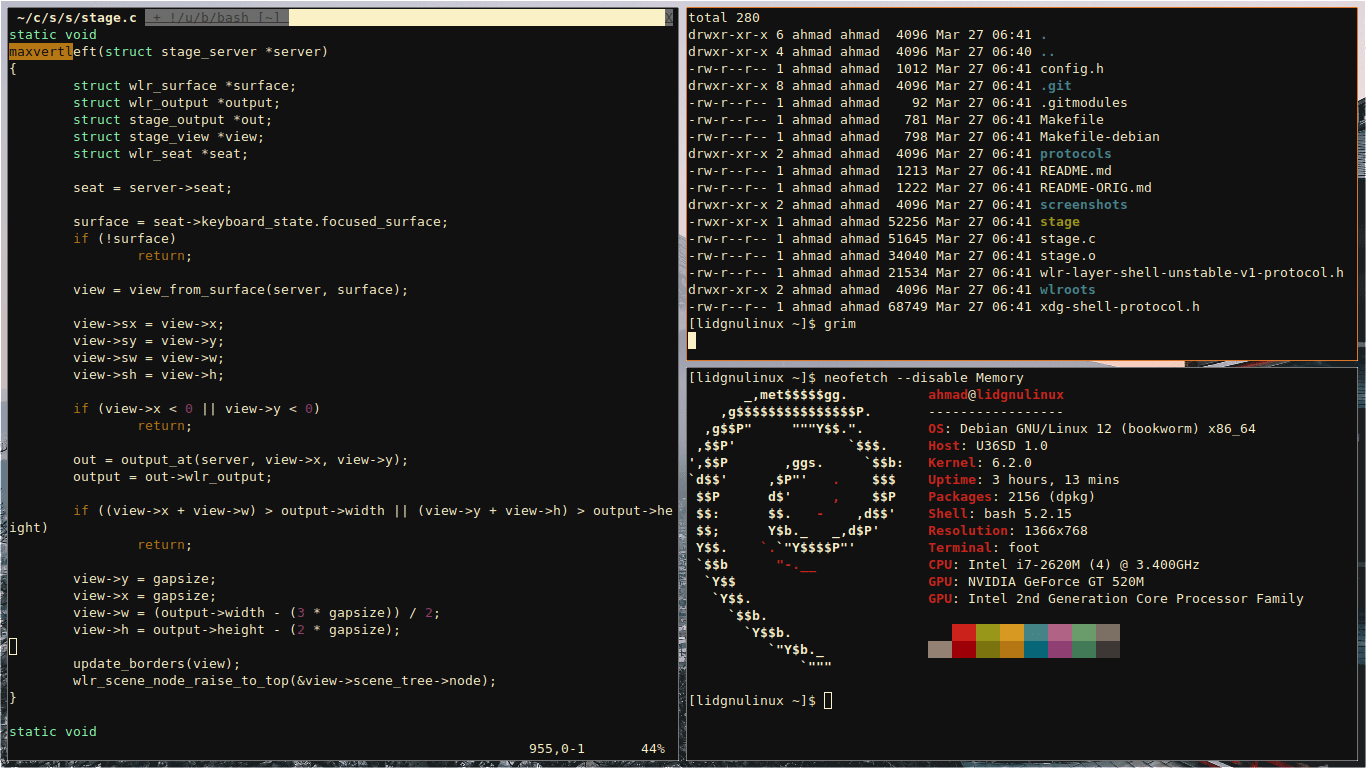Viewport: 1366px width, 768px height.
Task: Click the Shell bash 5.2.15 line
Action: click(x=1000, y=513)
